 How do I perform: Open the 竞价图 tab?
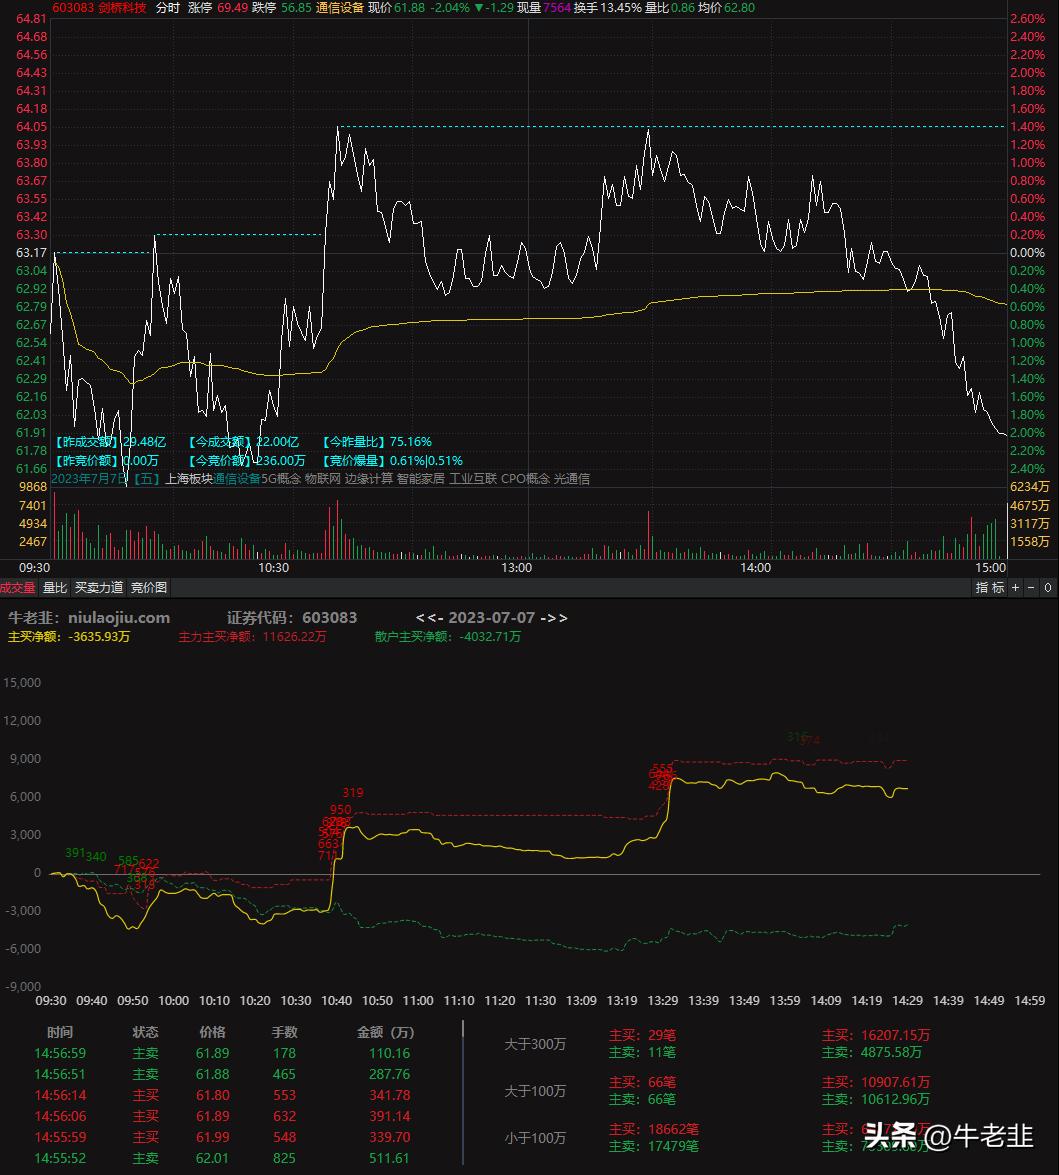149,588
